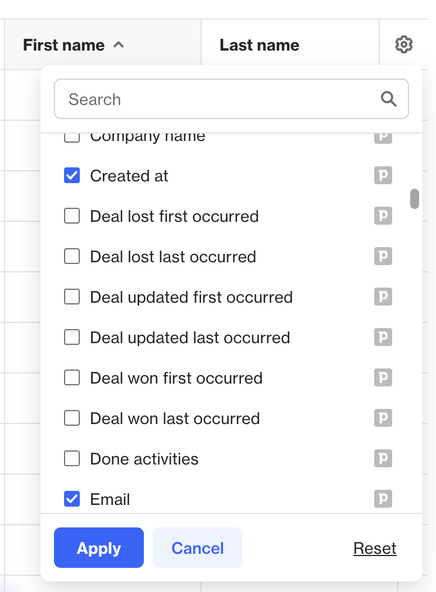The width and height of the screenshot is (436, 592).
Task: Apply the column selection
Action: click(x=99, y=547)
